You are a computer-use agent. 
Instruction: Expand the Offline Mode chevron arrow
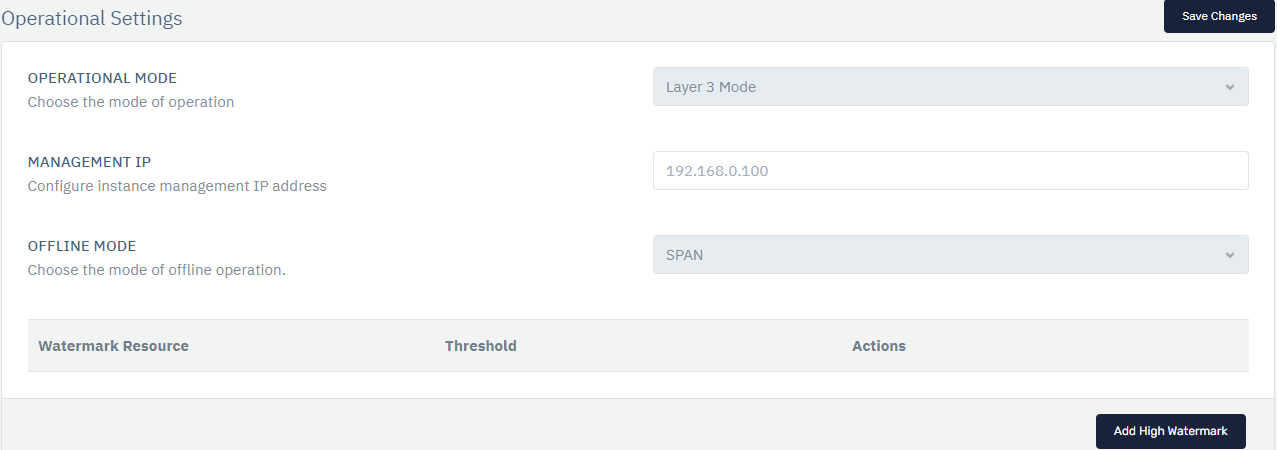[x=1230, y=255]
